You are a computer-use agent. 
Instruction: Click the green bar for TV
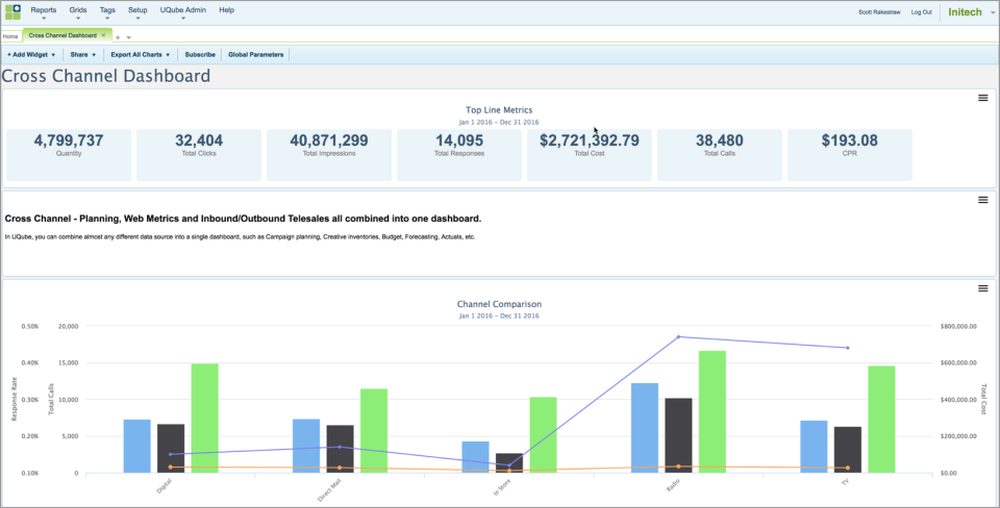click(881, 419)
